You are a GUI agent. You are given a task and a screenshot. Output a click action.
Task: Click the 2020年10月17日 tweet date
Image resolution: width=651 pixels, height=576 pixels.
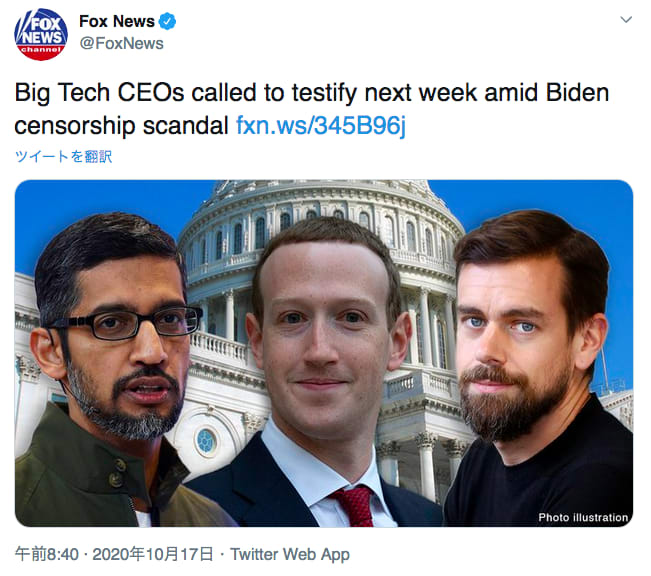[x=153, y=554]
